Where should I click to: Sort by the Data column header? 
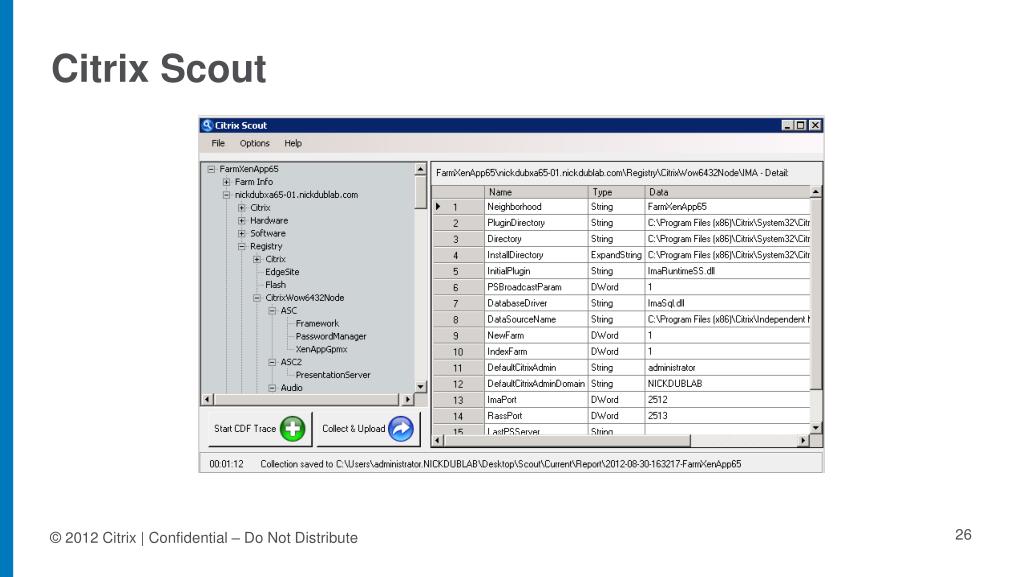pyautogui.click(x=727, y=192)
